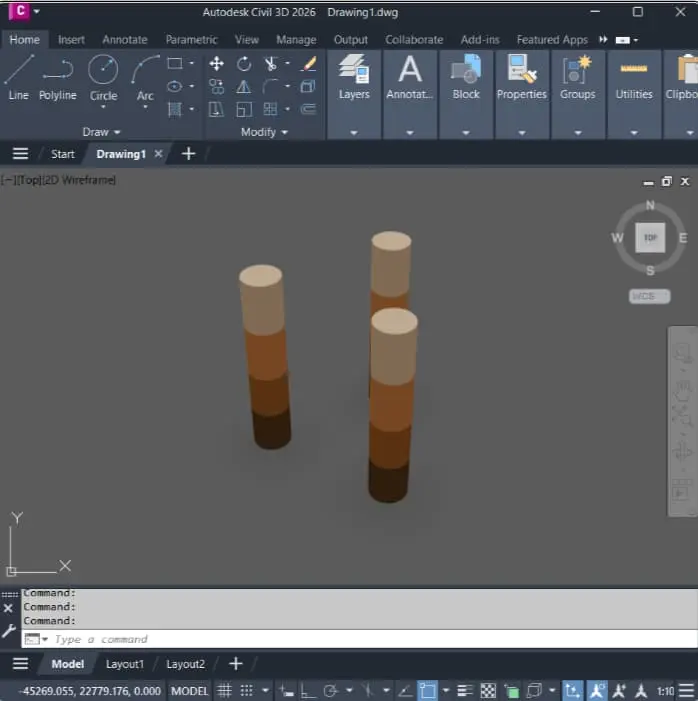Screen dimensions: 698x701
Task: Click the command line customize wrench icon
Action: pos(8,631)
